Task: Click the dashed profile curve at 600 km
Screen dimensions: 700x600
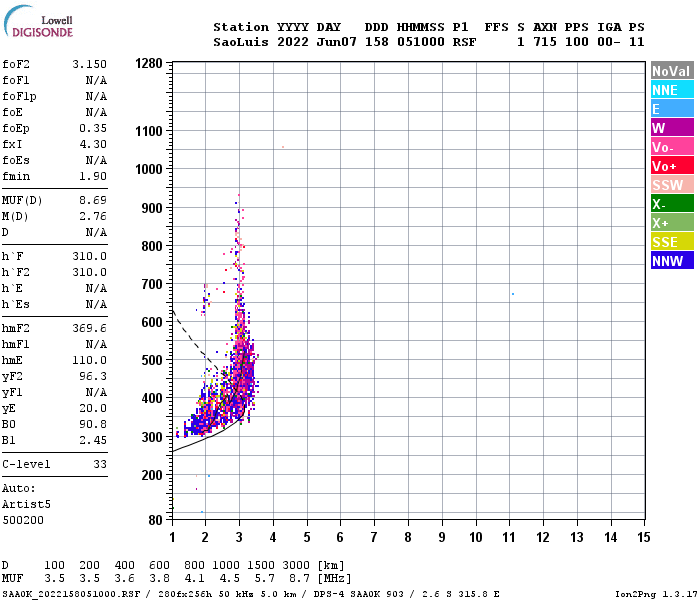Action: click(x=177, y=321)
